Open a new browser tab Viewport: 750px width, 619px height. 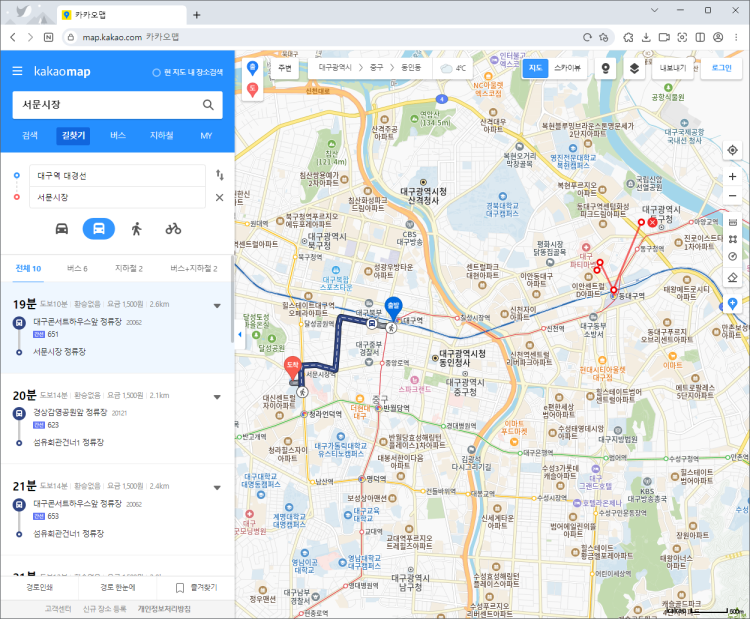click(197, 15)
